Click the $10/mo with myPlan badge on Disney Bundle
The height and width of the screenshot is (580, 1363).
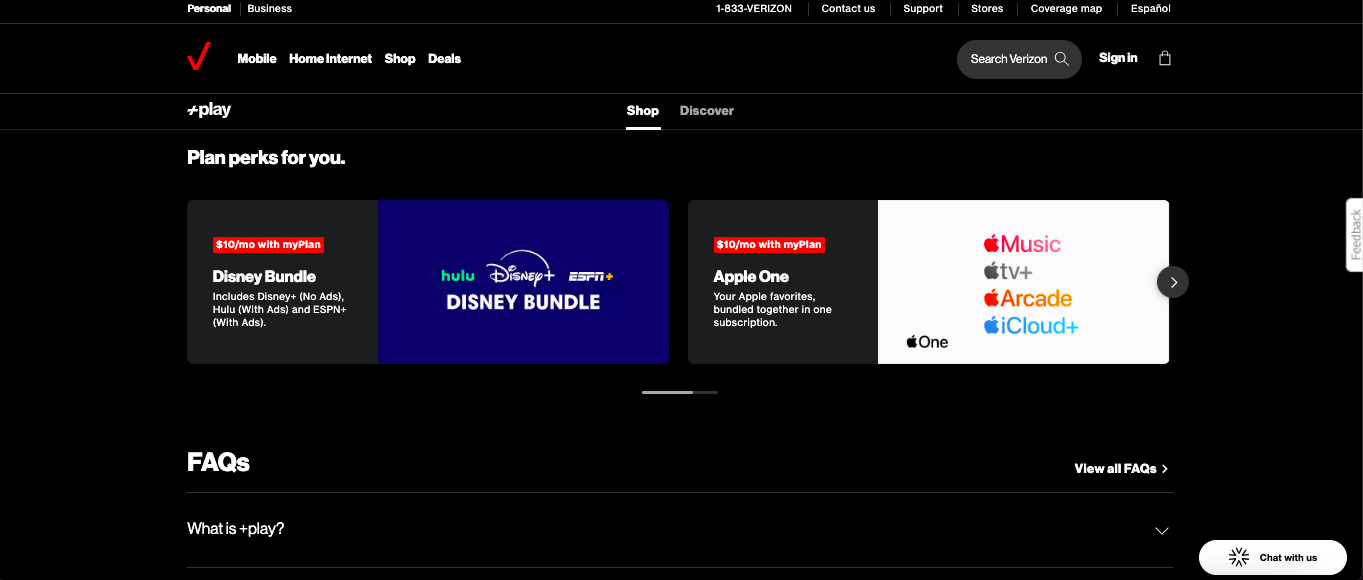click(x=268, y=244)
